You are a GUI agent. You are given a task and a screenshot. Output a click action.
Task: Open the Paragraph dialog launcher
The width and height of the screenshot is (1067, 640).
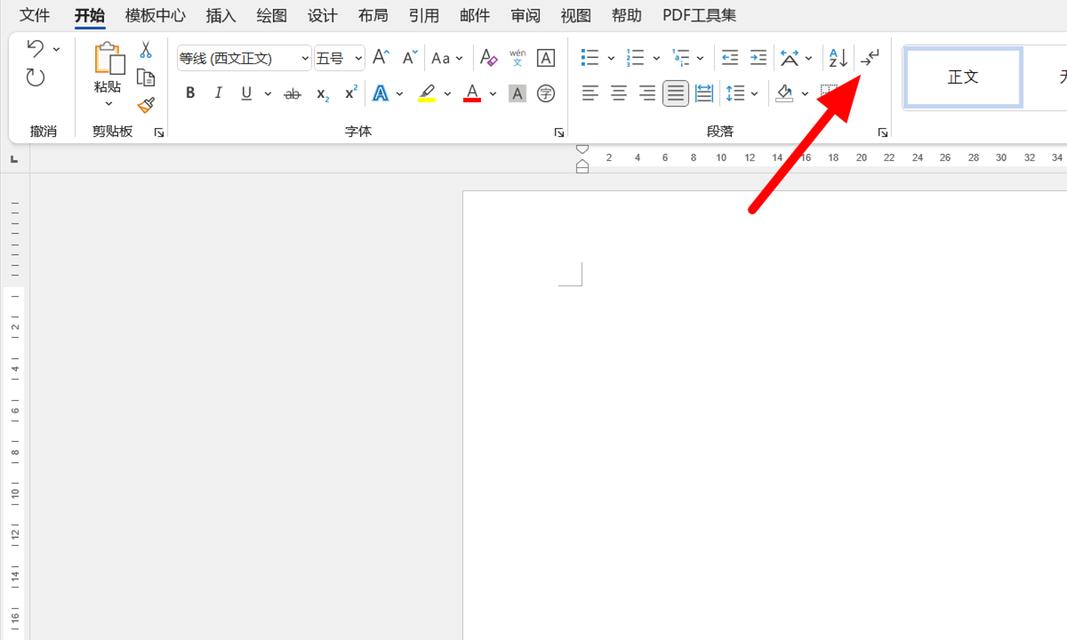click(883, 133)
